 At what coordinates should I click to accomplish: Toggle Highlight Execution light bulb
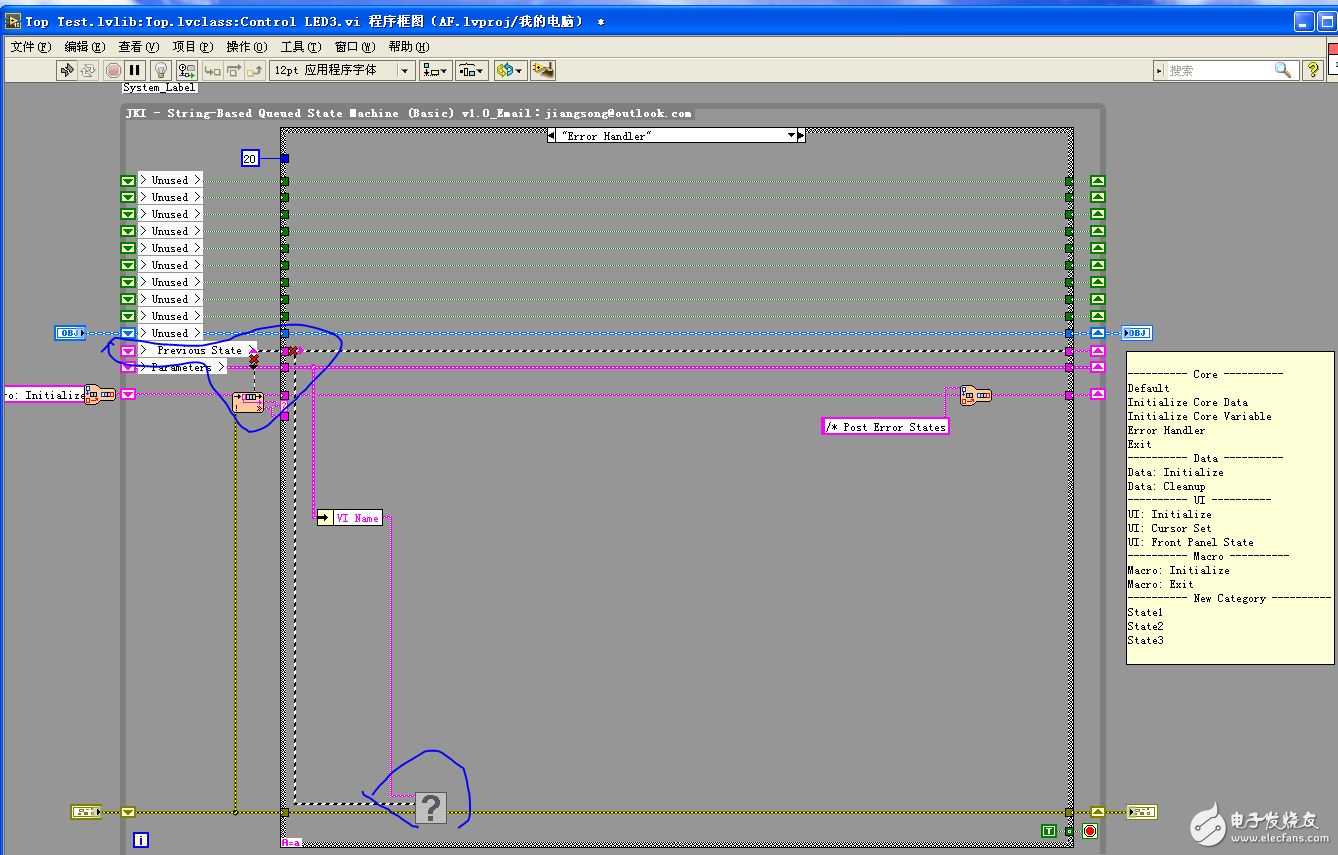(160, 70)
